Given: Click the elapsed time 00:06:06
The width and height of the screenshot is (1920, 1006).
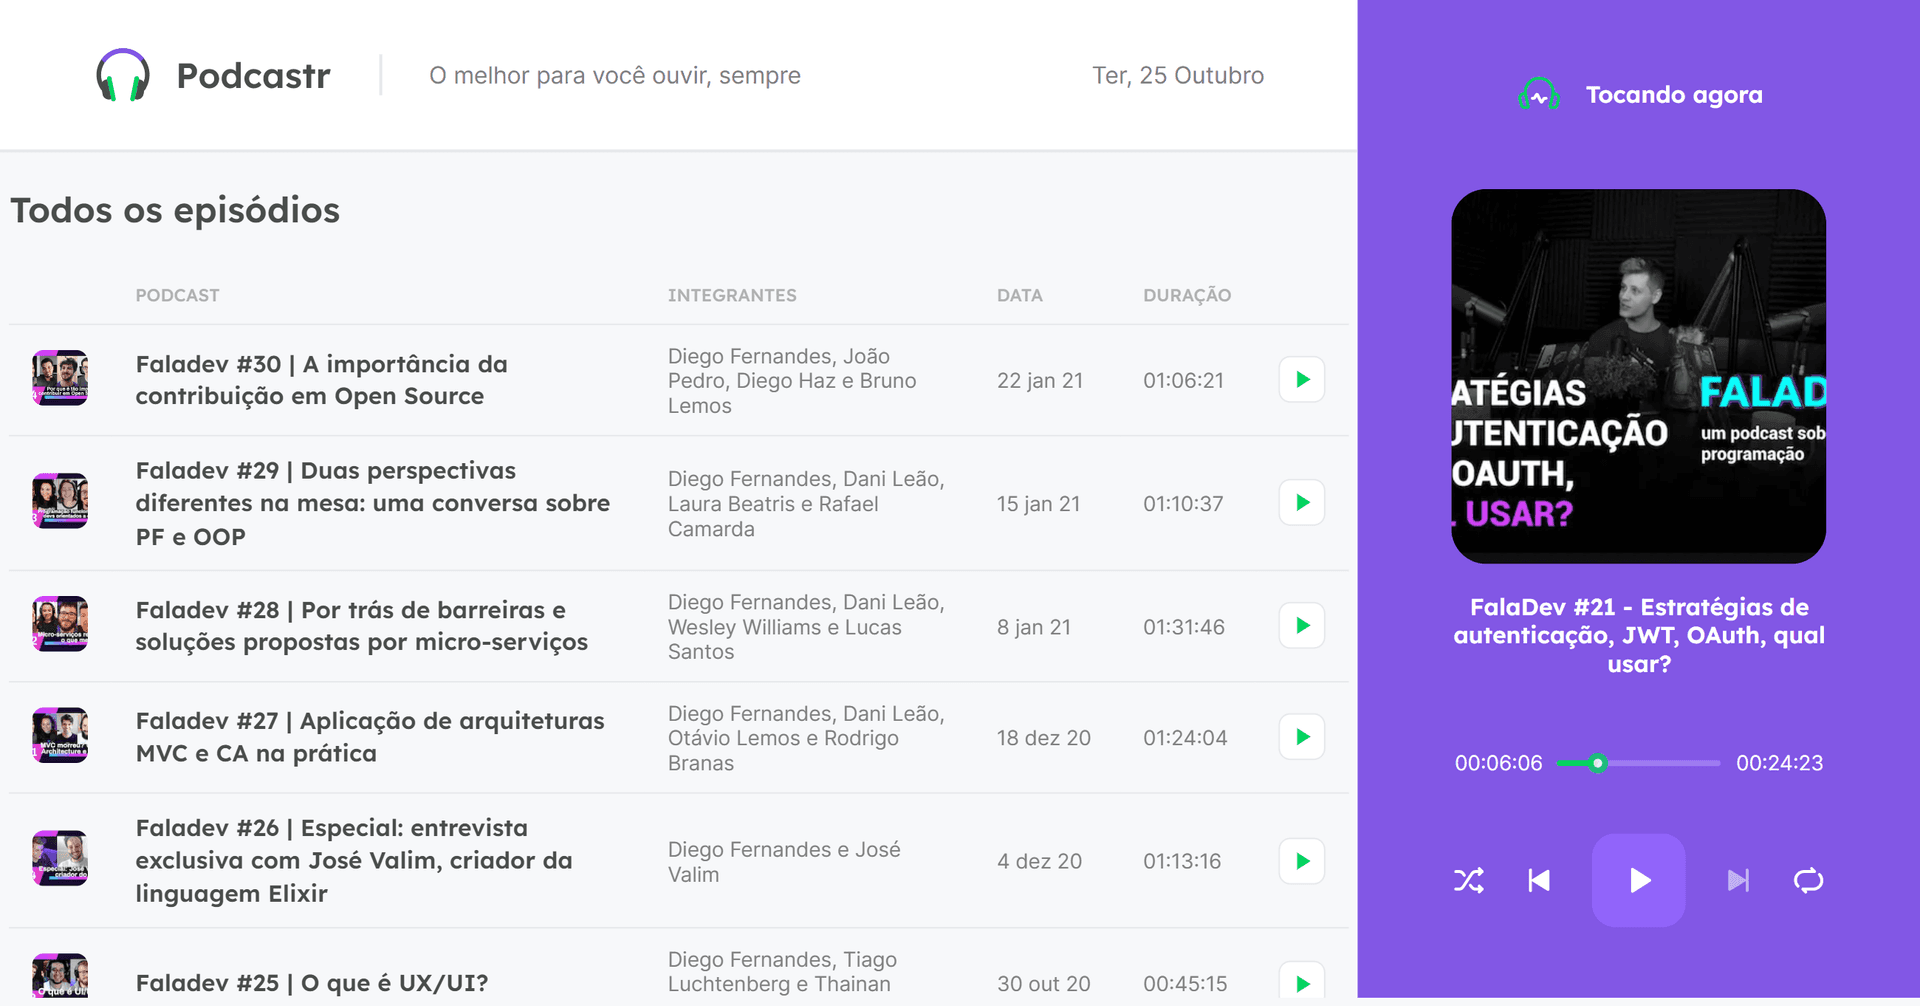Looking at the screenshot, I should (1498, 763).
